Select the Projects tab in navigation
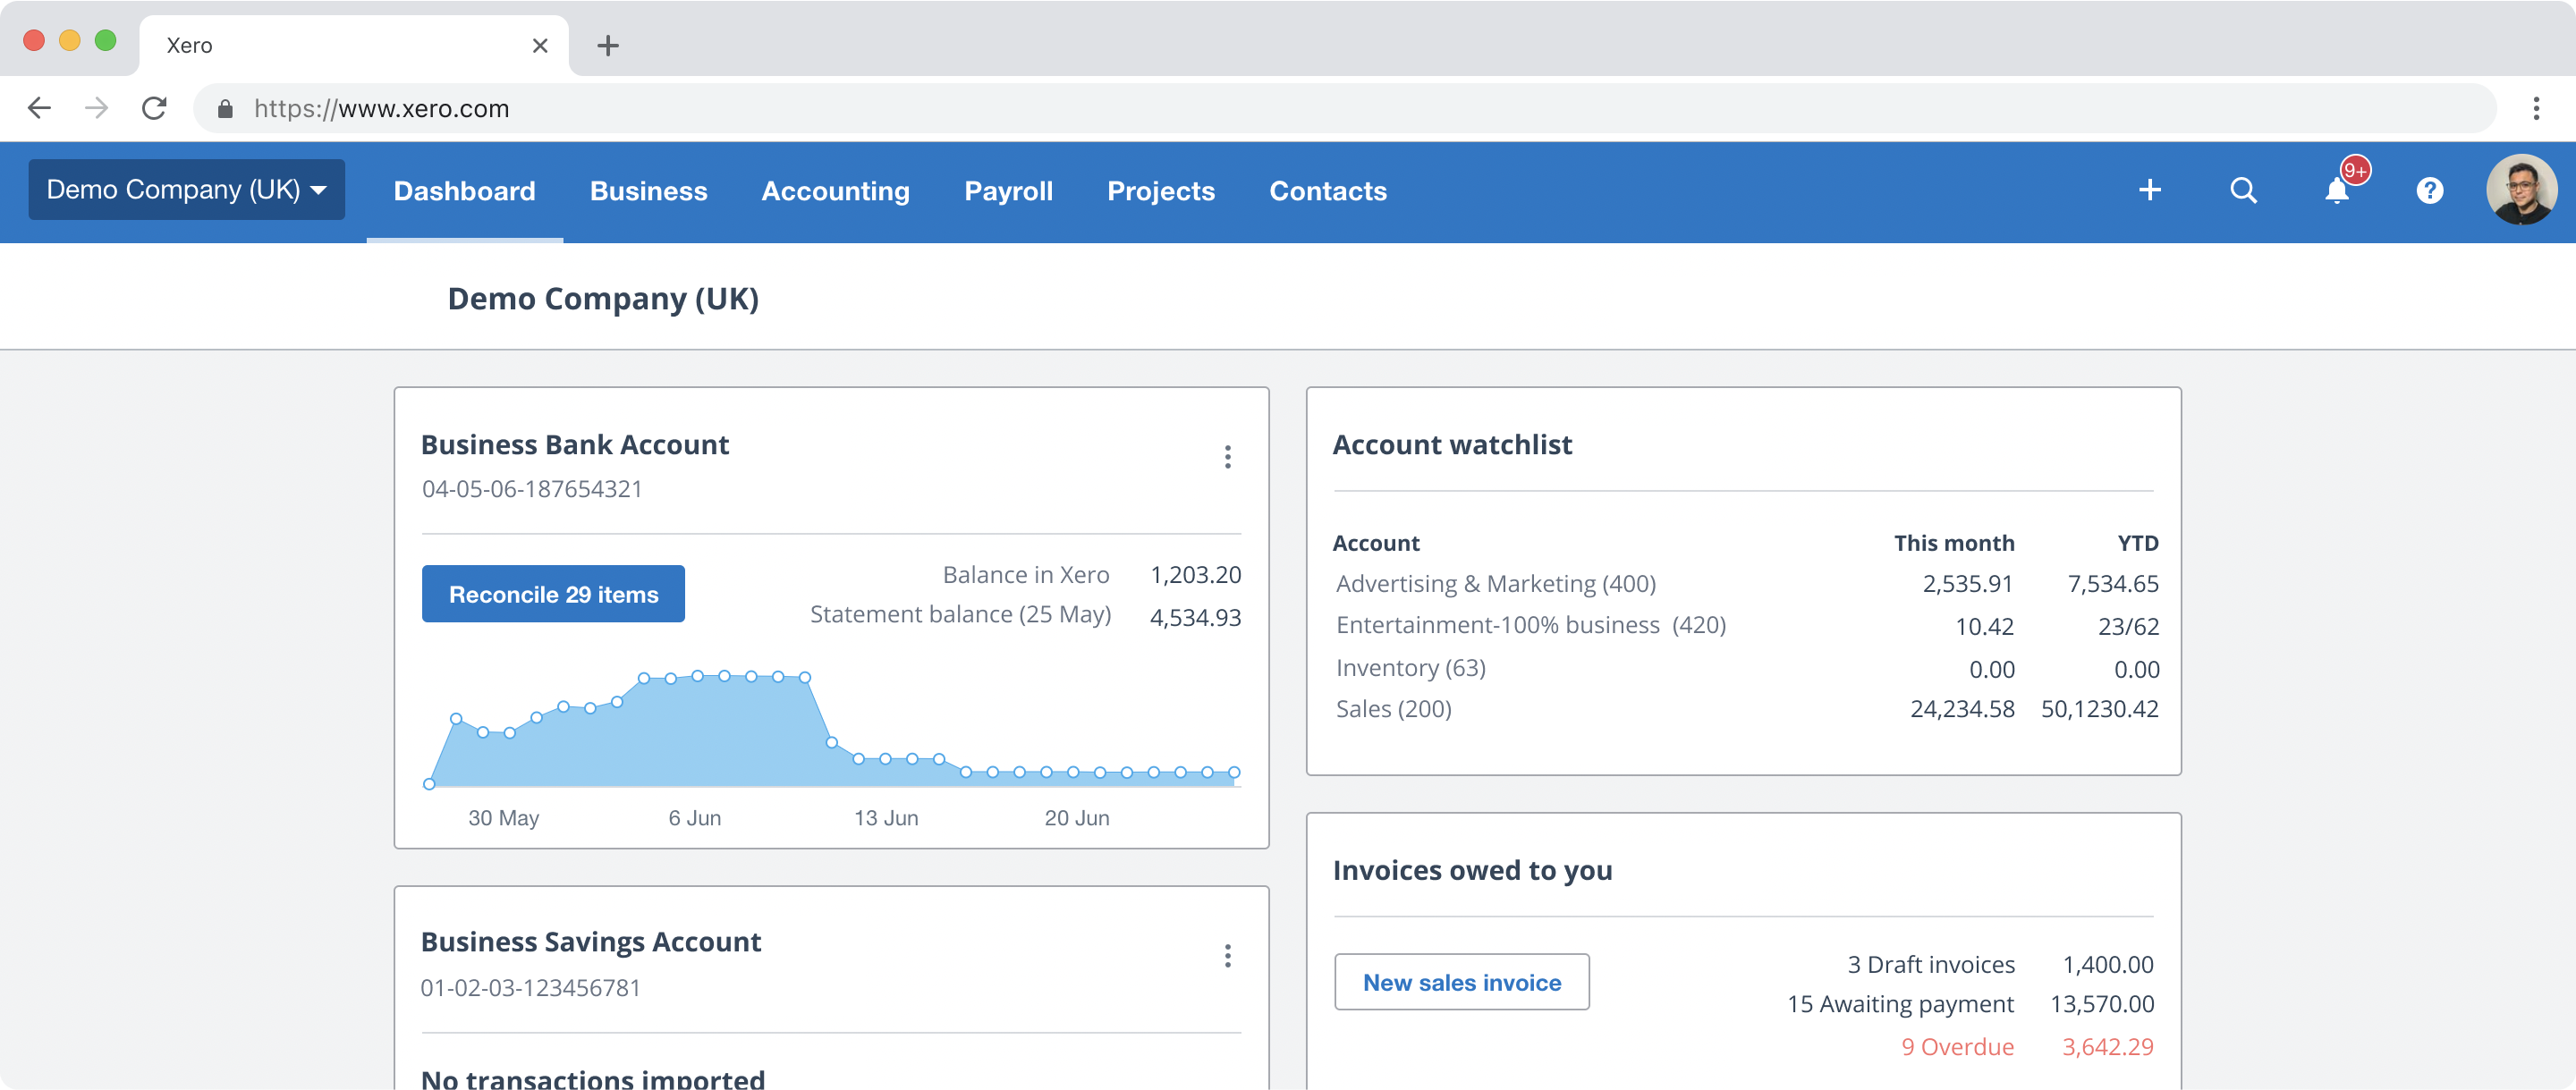 [1162, 192]
